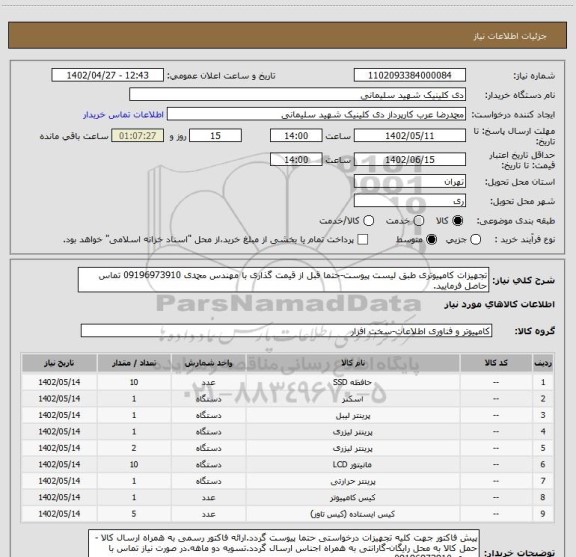Image resolution: width=576 pixels, height=557 pixels.
Task: Click the price validity date 1402/06/15
Action: tap(410, 159)
